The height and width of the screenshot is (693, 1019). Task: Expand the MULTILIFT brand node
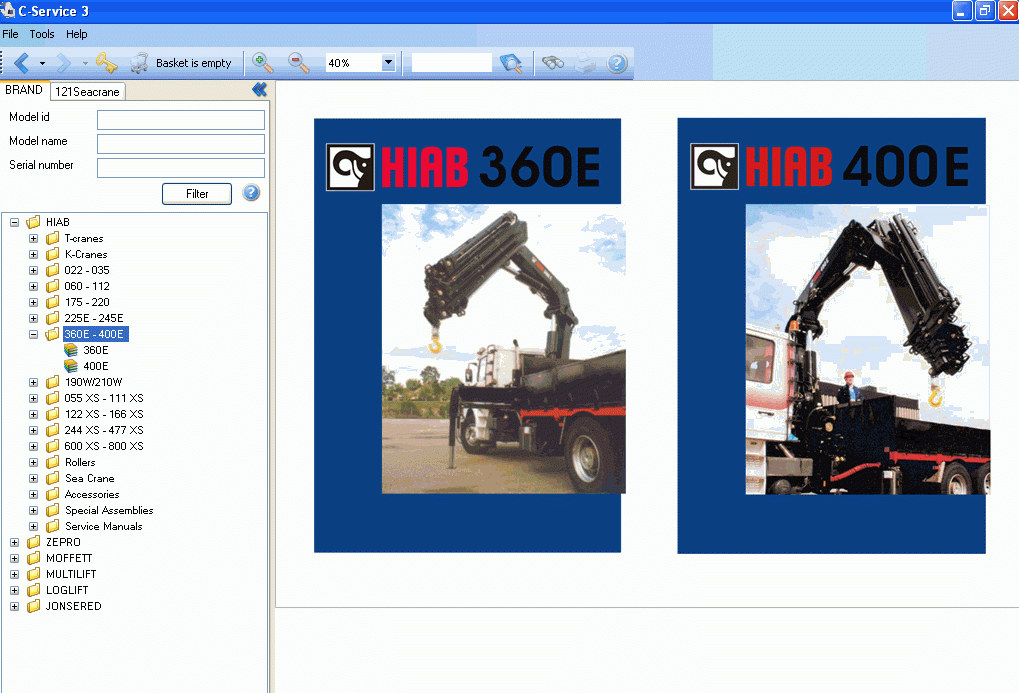pos(14,575)
